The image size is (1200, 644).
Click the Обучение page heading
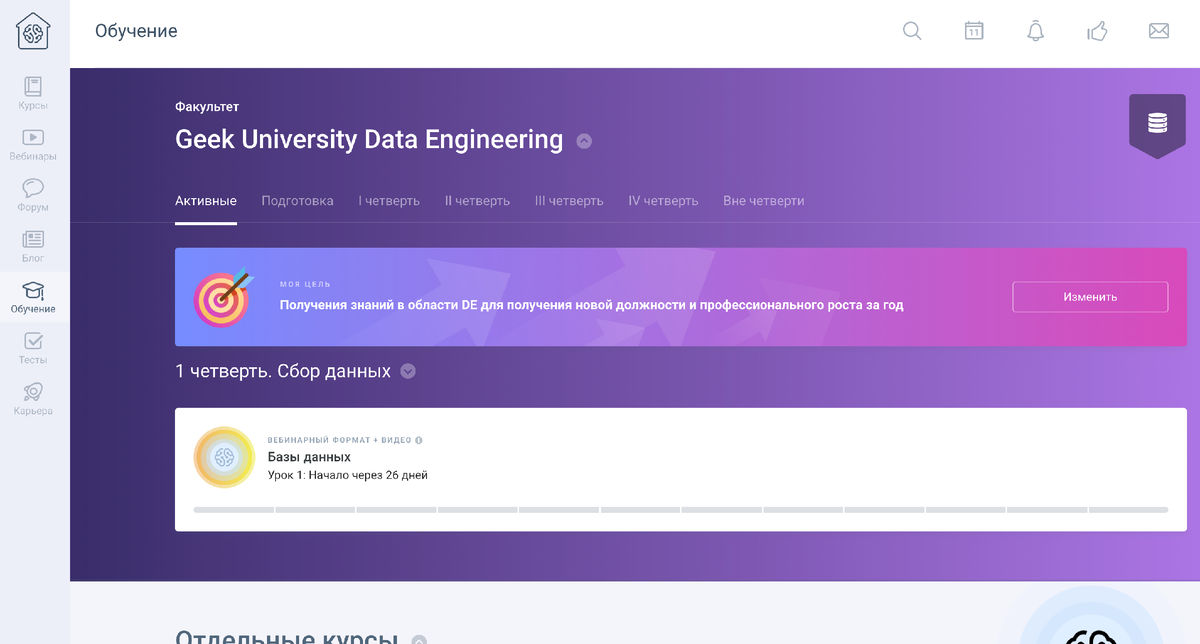tap(136, 31)
